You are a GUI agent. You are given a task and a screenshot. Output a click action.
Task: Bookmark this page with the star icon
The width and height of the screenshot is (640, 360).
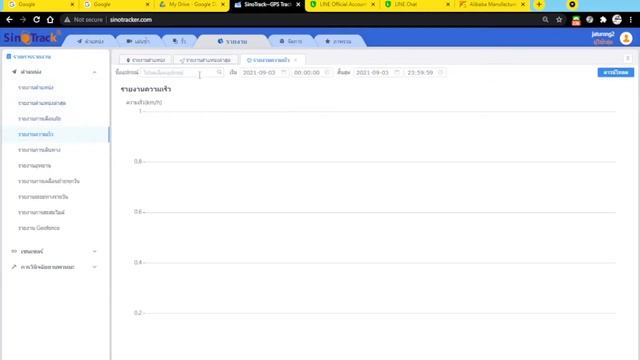point(559,20)
